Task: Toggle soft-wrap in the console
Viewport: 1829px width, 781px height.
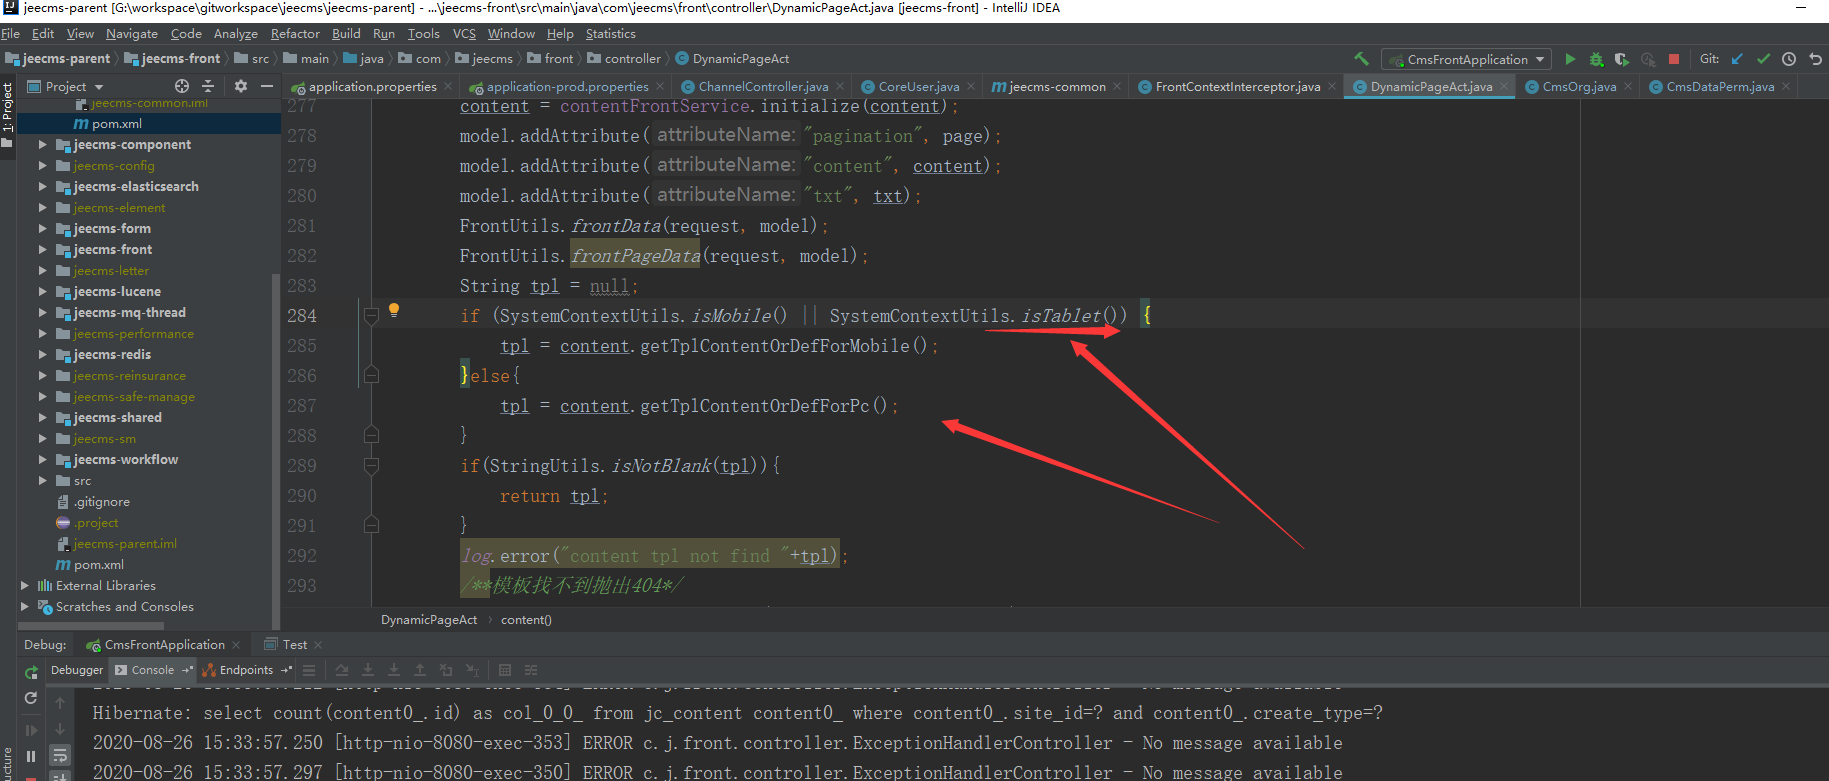Action: [60, 756]
